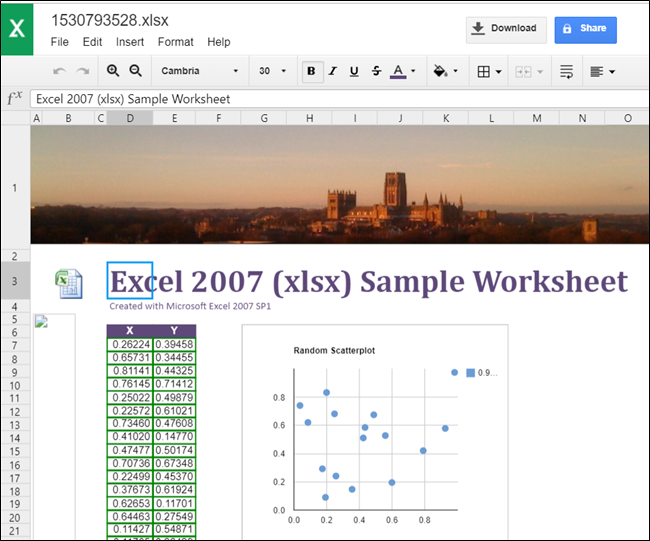Open the Cambria font dropdown
The height and width of the screenshot is (541, 650).
pyautogui.click(x=200, y=71)
